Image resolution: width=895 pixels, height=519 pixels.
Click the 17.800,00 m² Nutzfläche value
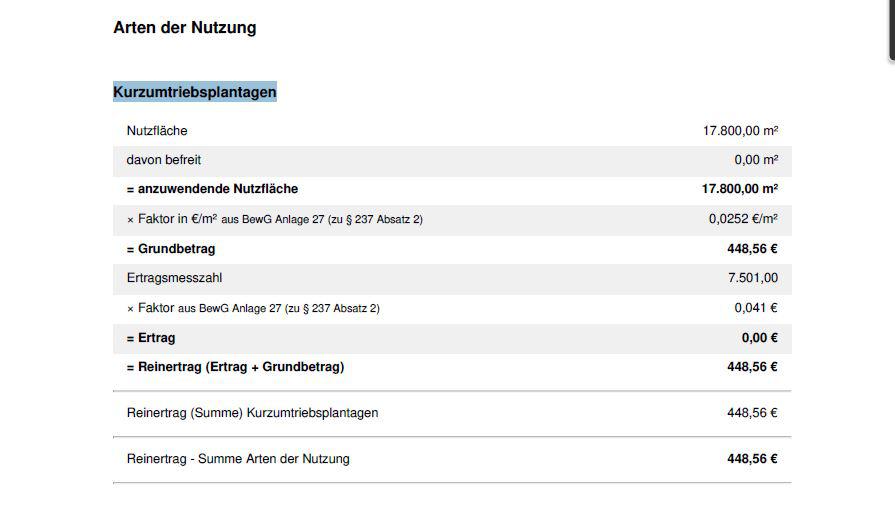[x=740, y=131]
